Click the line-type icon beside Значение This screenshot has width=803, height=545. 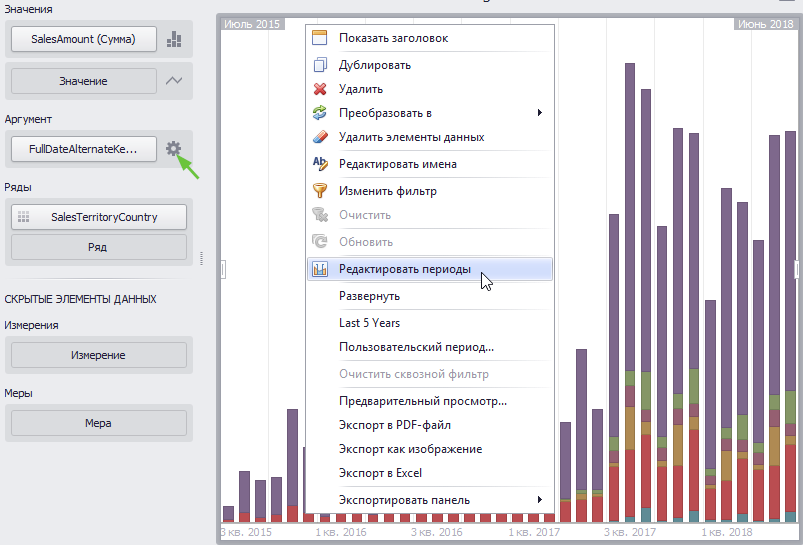[x=174, y=80]
